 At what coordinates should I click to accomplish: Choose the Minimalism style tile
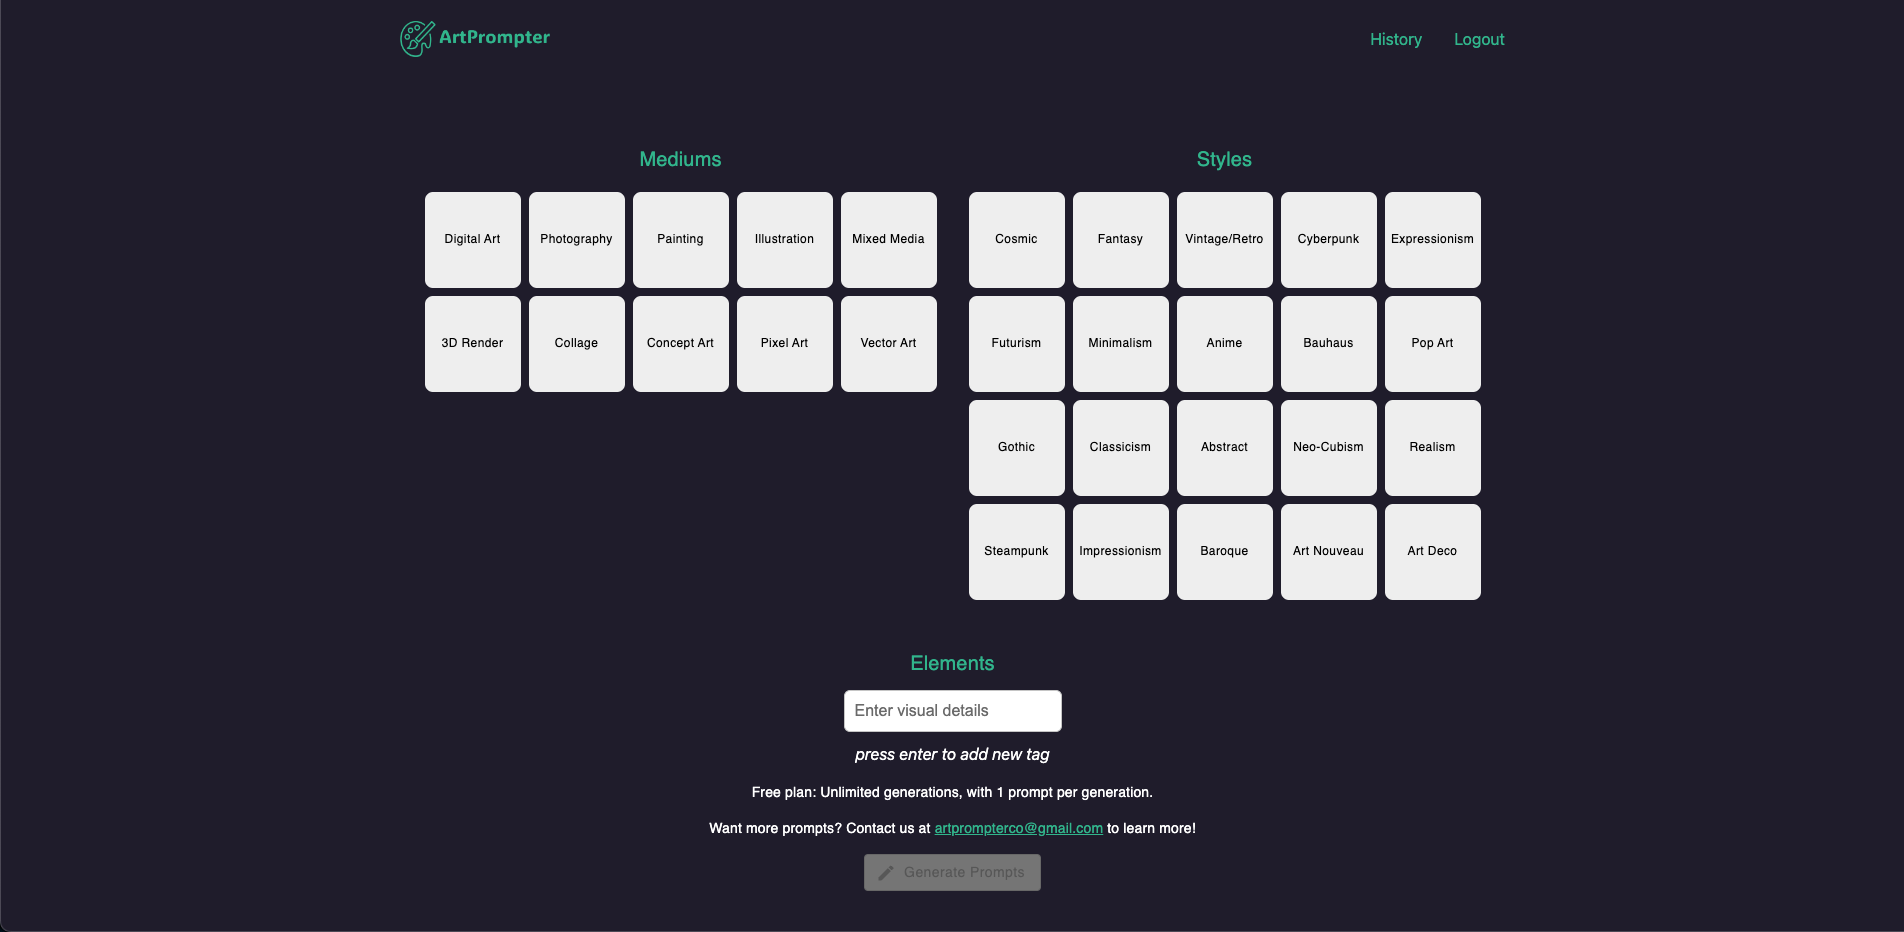tap(1121, 344)
